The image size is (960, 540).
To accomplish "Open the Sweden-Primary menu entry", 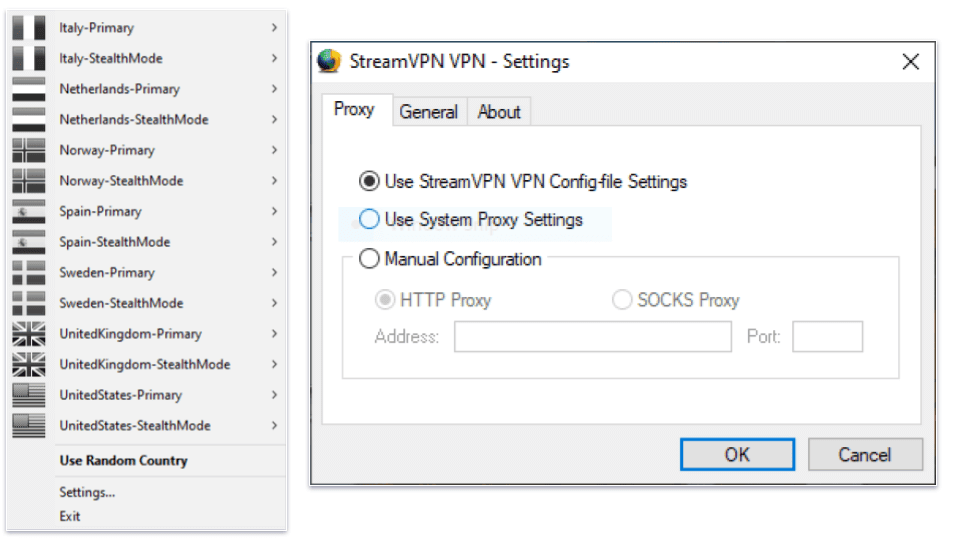I will [x=147, y=272].
